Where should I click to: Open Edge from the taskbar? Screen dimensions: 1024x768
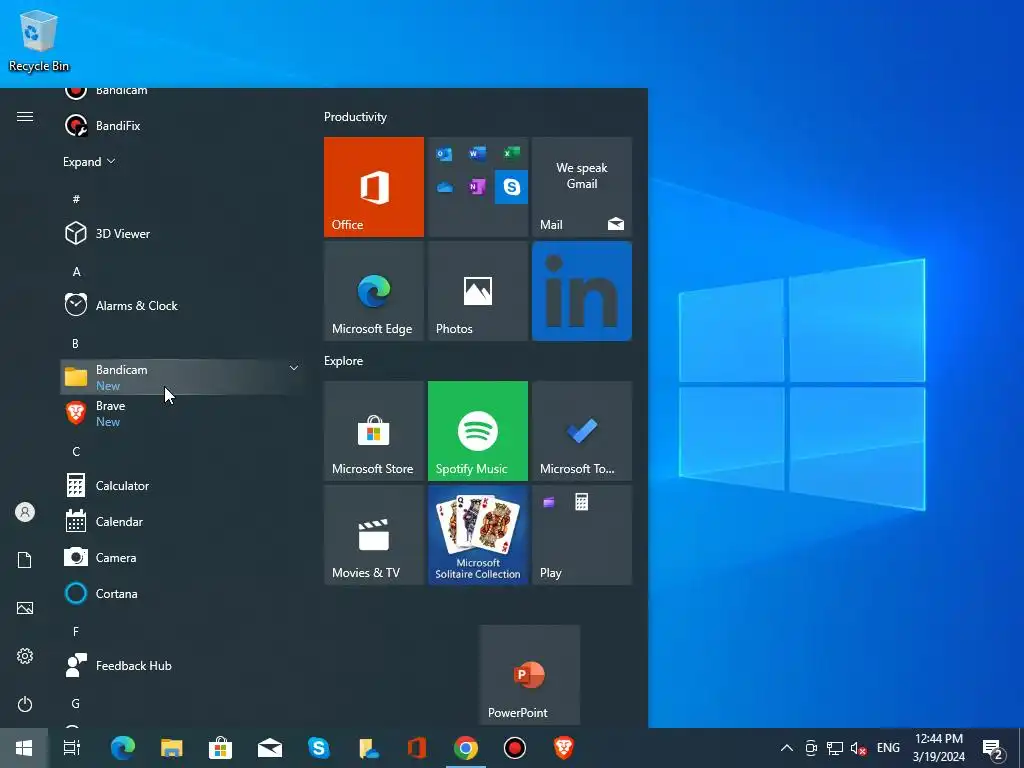122,748
